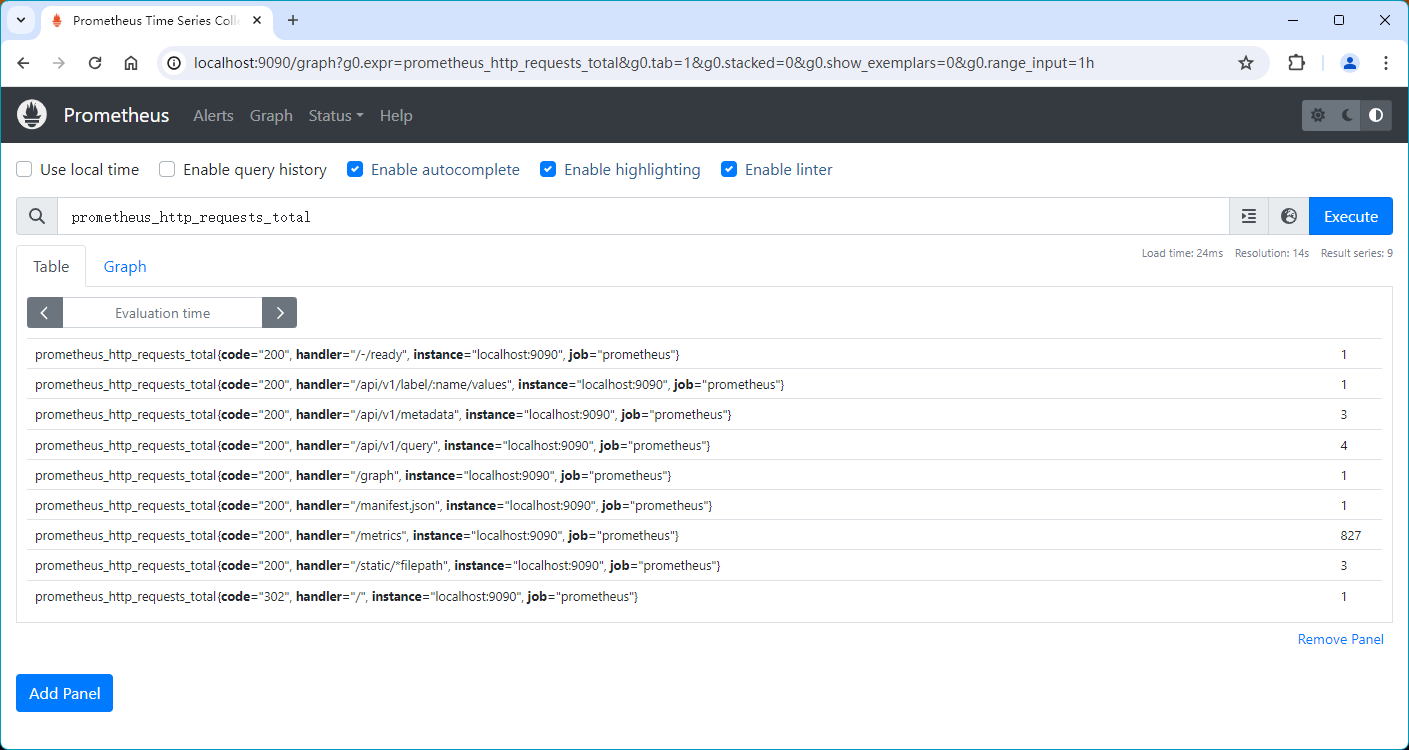Image resolution: width=1409 pixels, height=750 pixels.
Task: Open the Alerts page
Action: [213, 115]
